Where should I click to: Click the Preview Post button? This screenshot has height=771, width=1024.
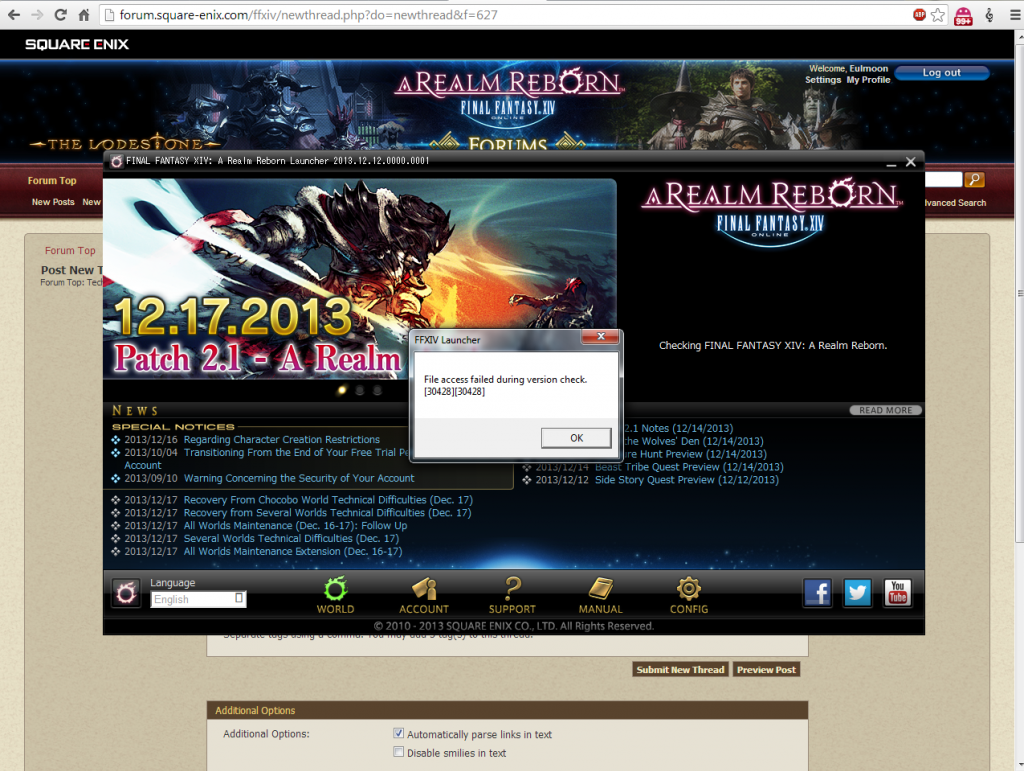coord(766,670)
